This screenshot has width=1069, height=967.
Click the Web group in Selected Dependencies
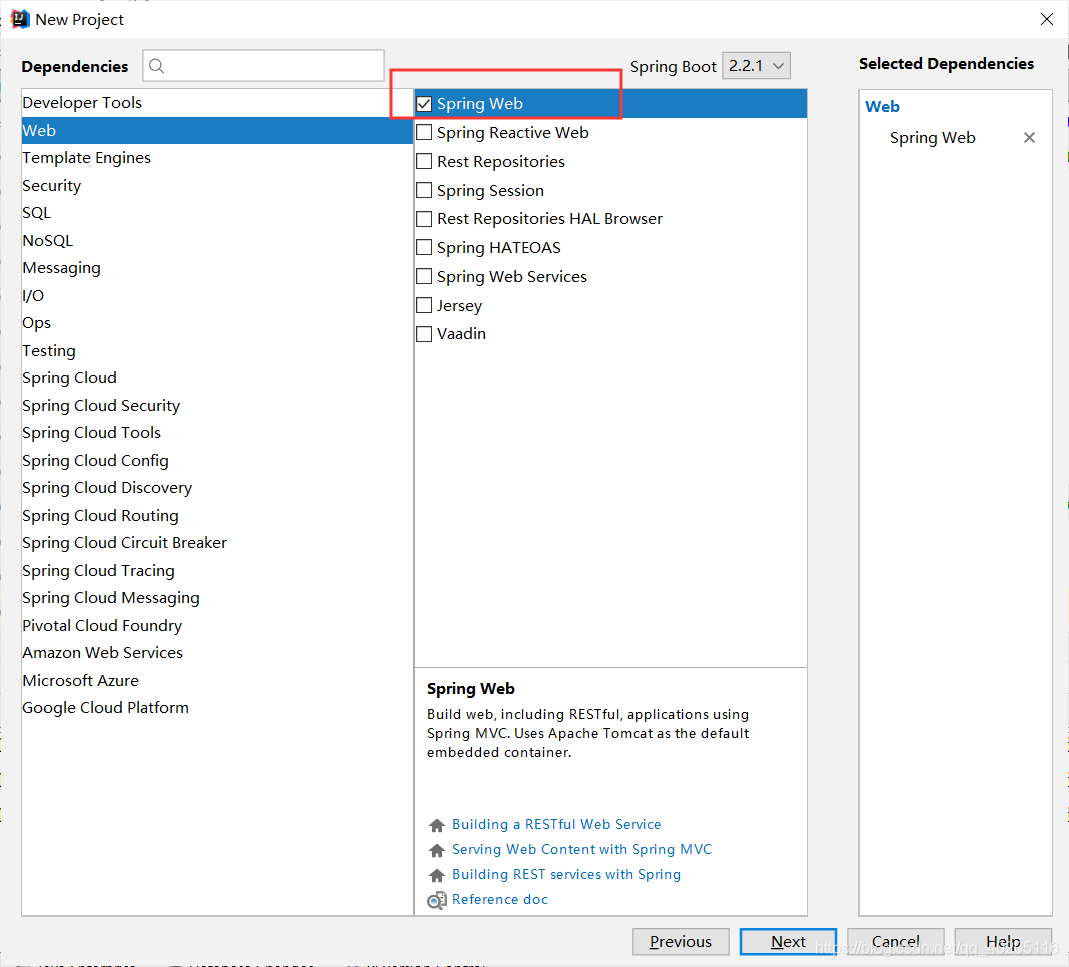tap(882, 106)
